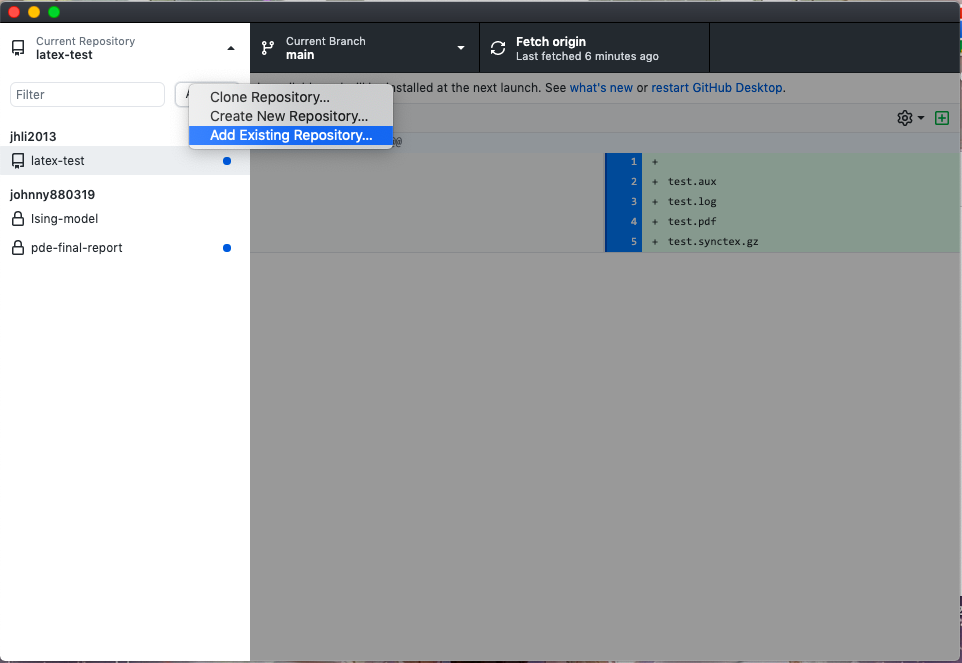Collapse the Current Repository dropdown arrow
The height and width of the screenshot is (663, 962).
[231, 48]
